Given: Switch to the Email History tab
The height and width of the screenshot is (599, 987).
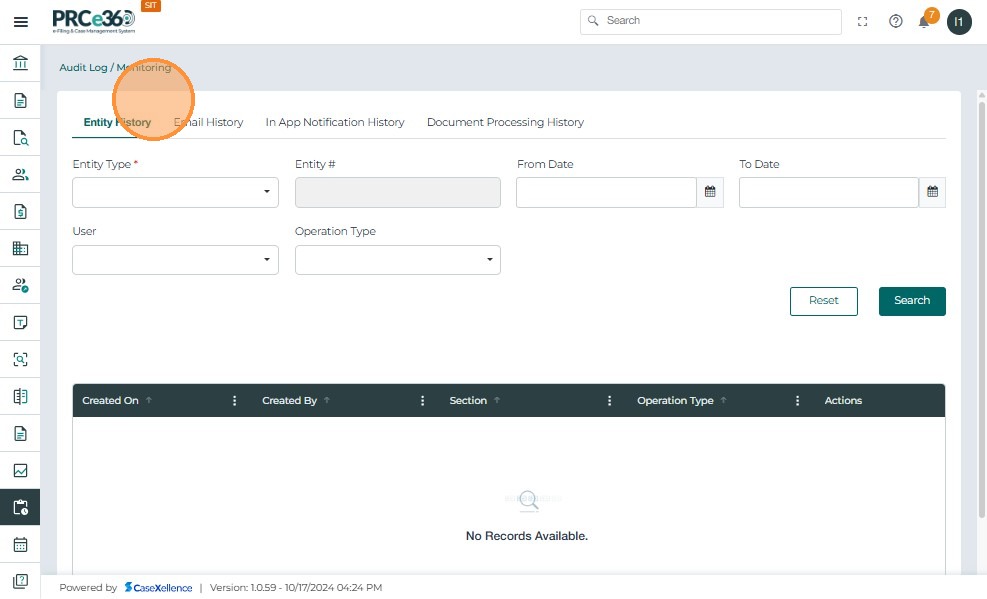Looking at the screenshot, I should 208,122.
